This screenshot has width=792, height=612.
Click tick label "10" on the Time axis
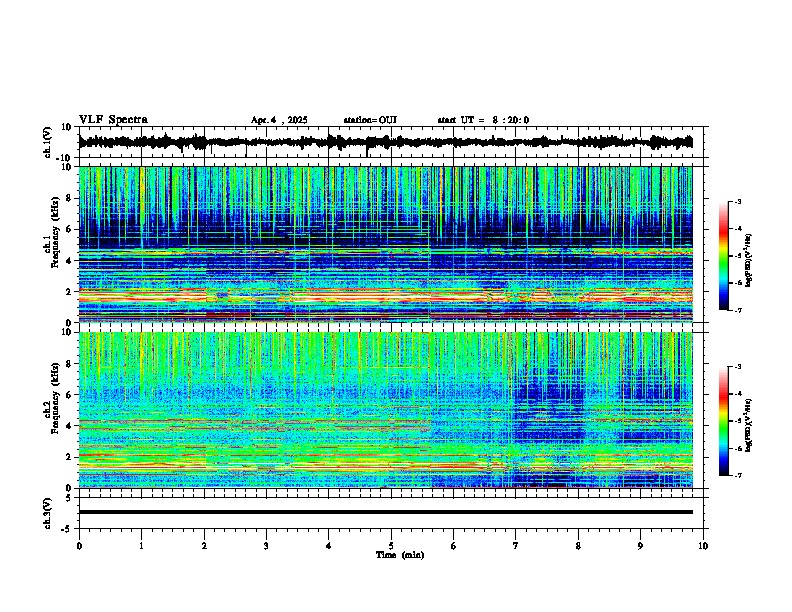coord(703,546)
